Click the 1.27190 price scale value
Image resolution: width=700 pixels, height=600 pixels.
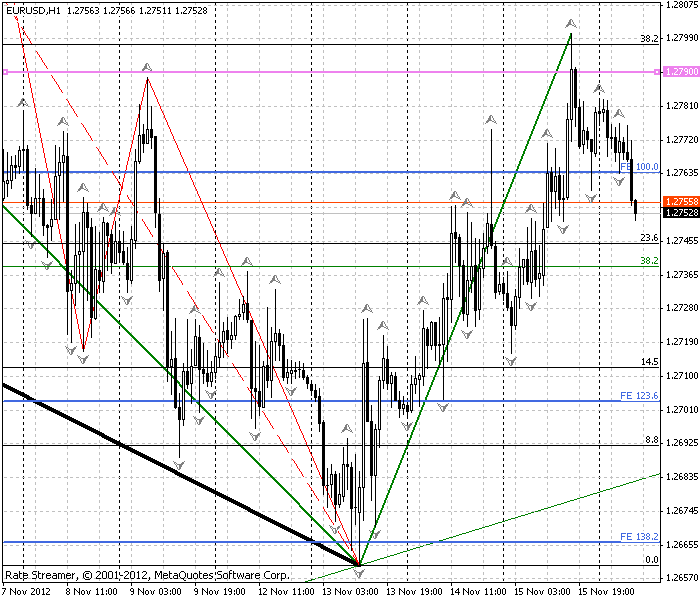coord(682,342)
